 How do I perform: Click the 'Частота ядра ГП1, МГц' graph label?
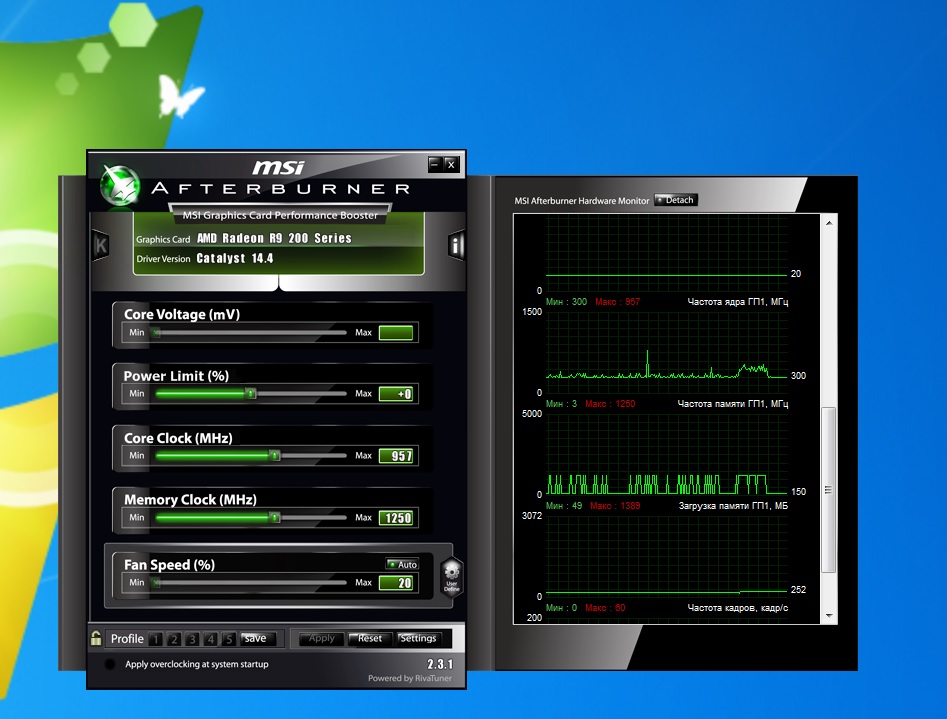[737, 301]
